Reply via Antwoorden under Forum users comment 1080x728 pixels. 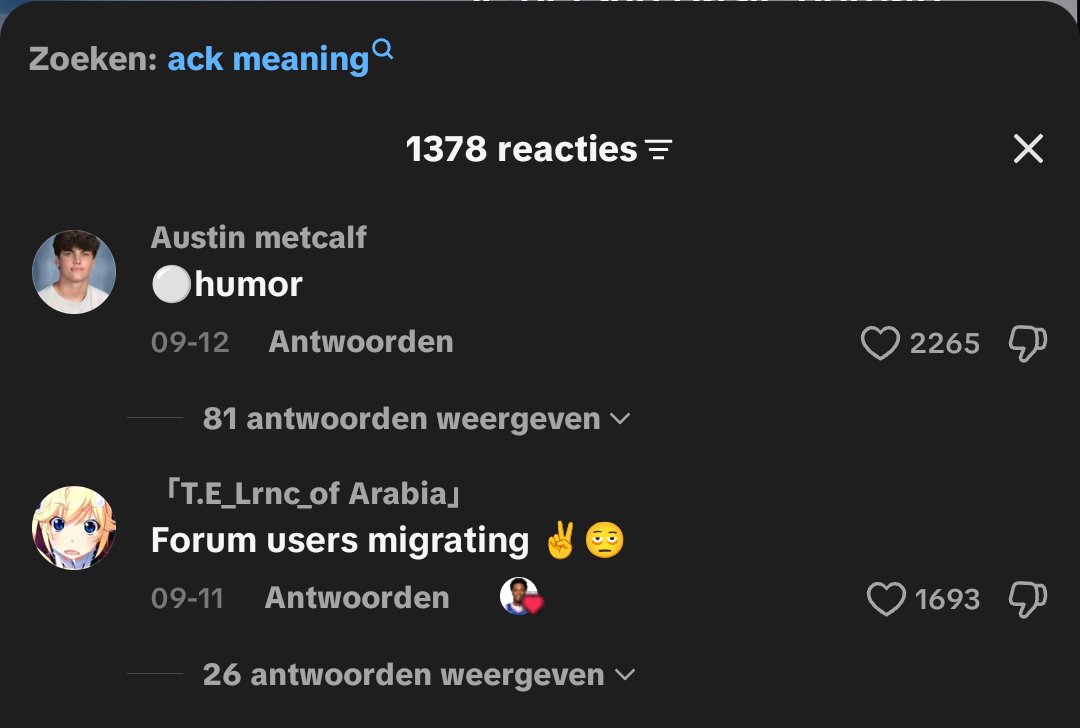click(357, 598)
